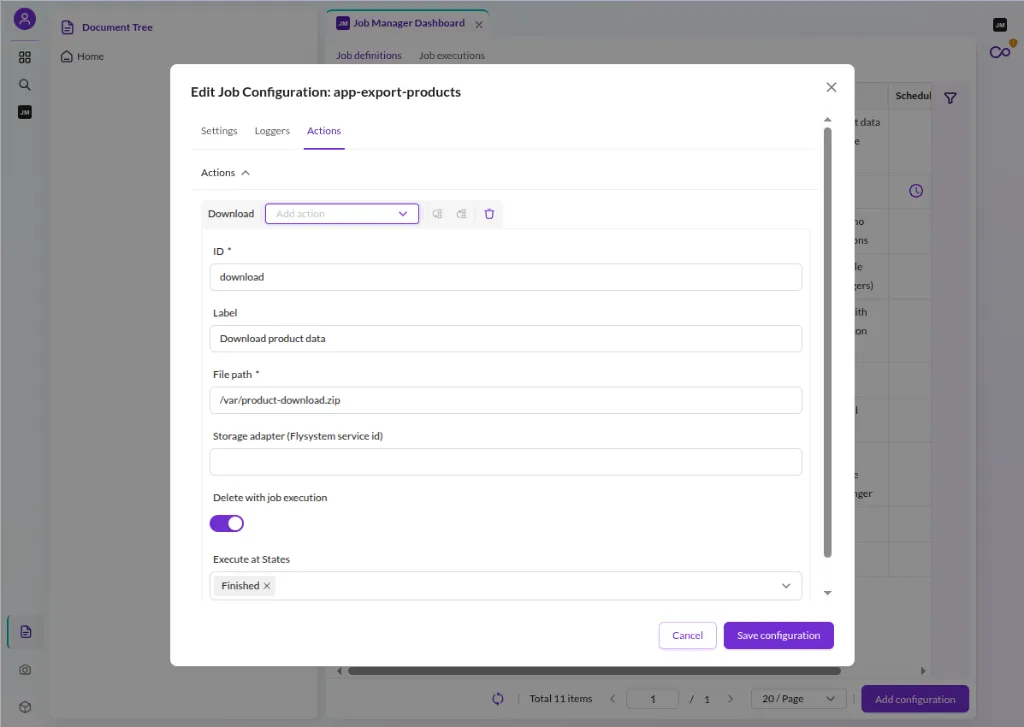1024x727 pixels.
Task: Open the Add action dropdown
Action: click(342, 214)
